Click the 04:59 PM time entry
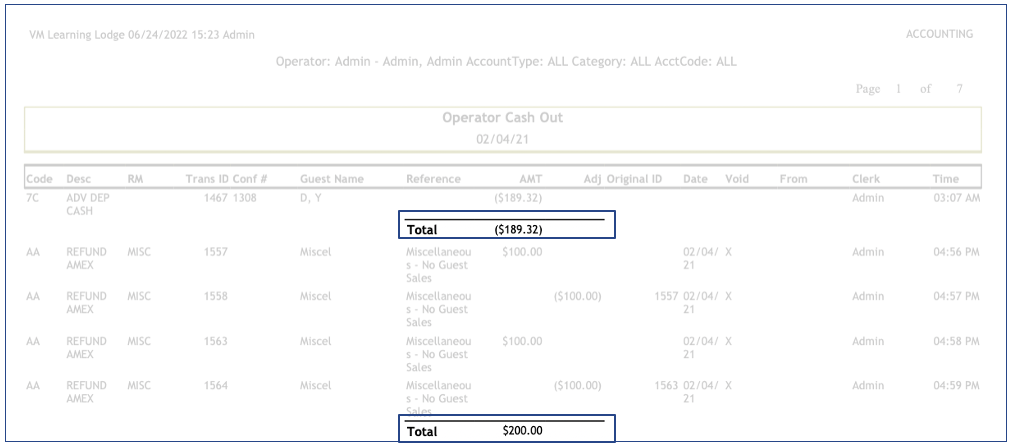Screen dimensions: 1012x447 point(955,386)
